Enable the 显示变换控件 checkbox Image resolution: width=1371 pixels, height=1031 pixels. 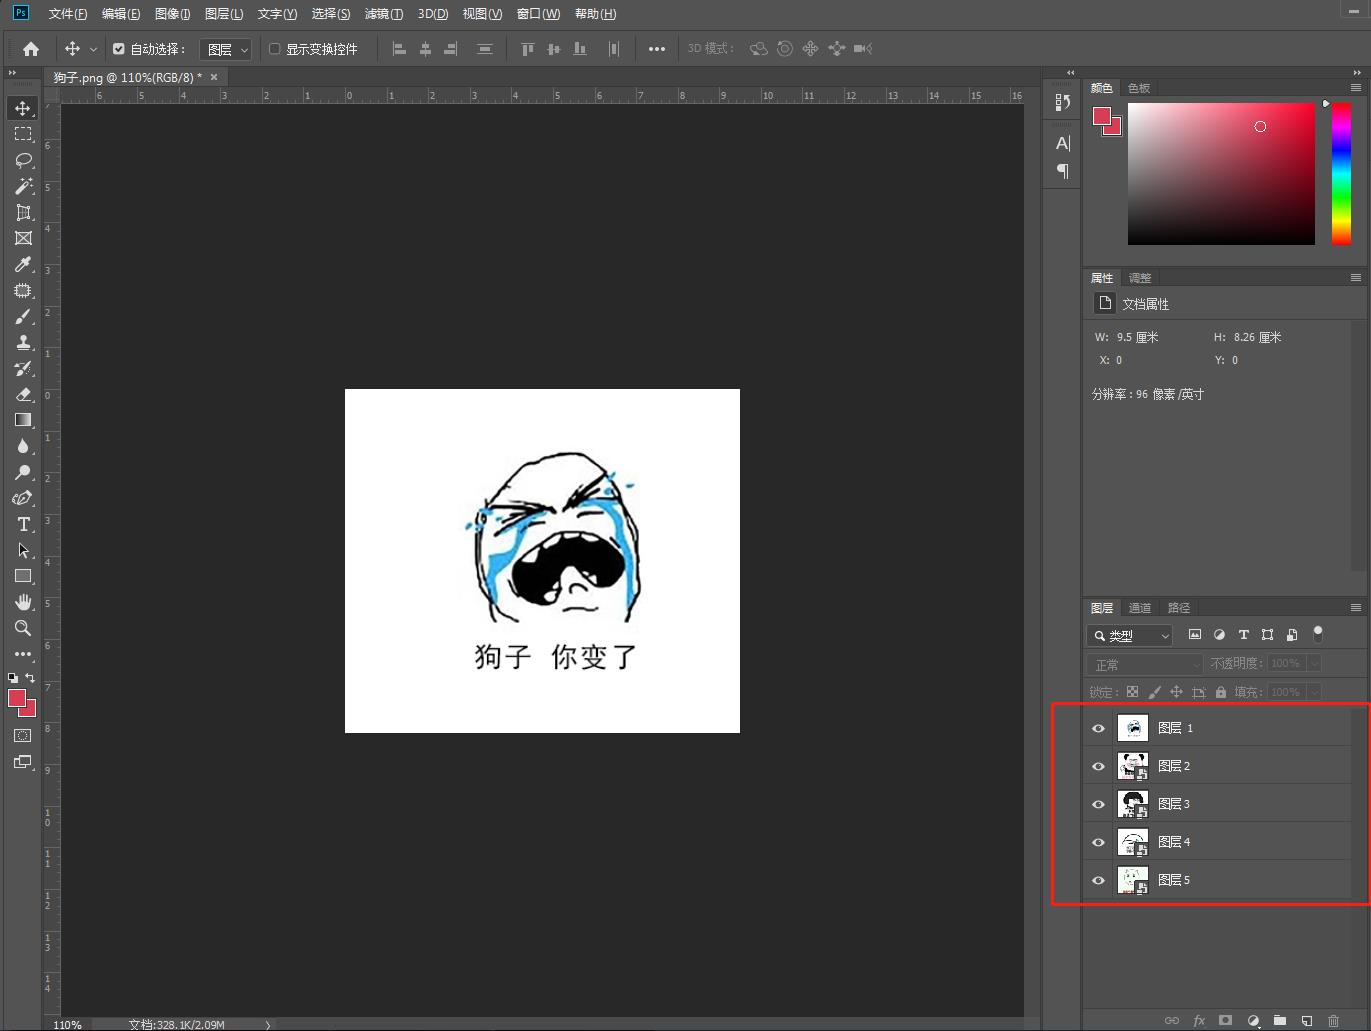click(x=275, y=49)
